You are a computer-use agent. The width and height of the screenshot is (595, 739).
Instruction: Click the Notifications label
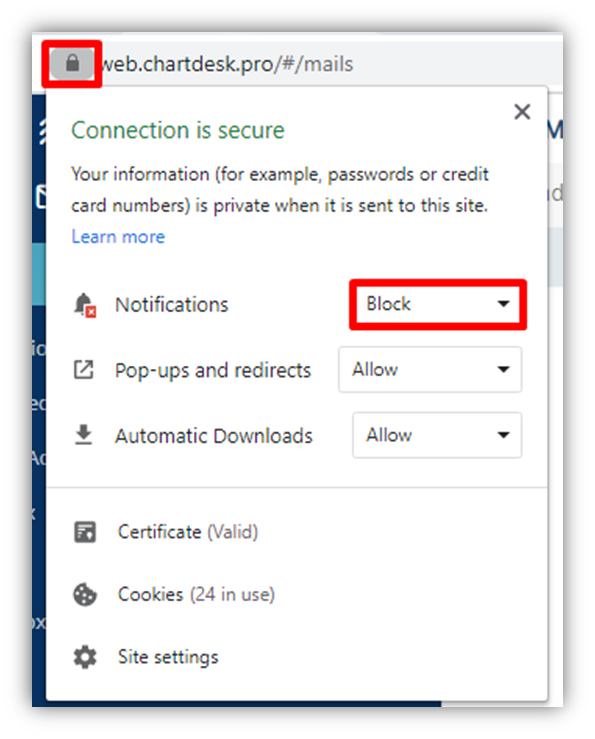[x=172, y=305]
